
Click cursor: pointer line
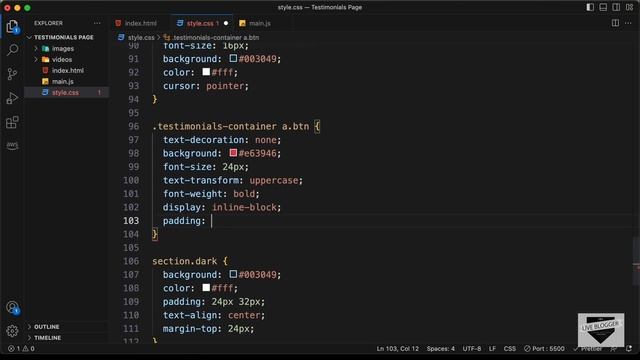coord(206,86)
